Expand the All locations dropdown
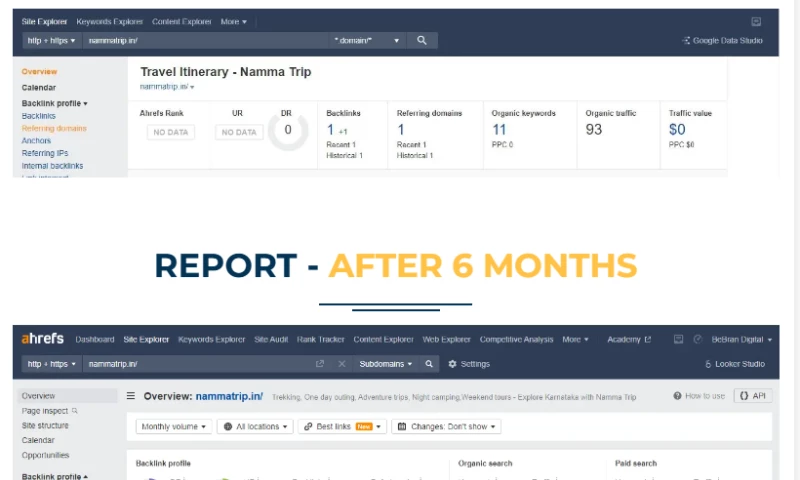The width and height of the screenshot is (800, 480). pyautogui.click(x=254, y=426)
